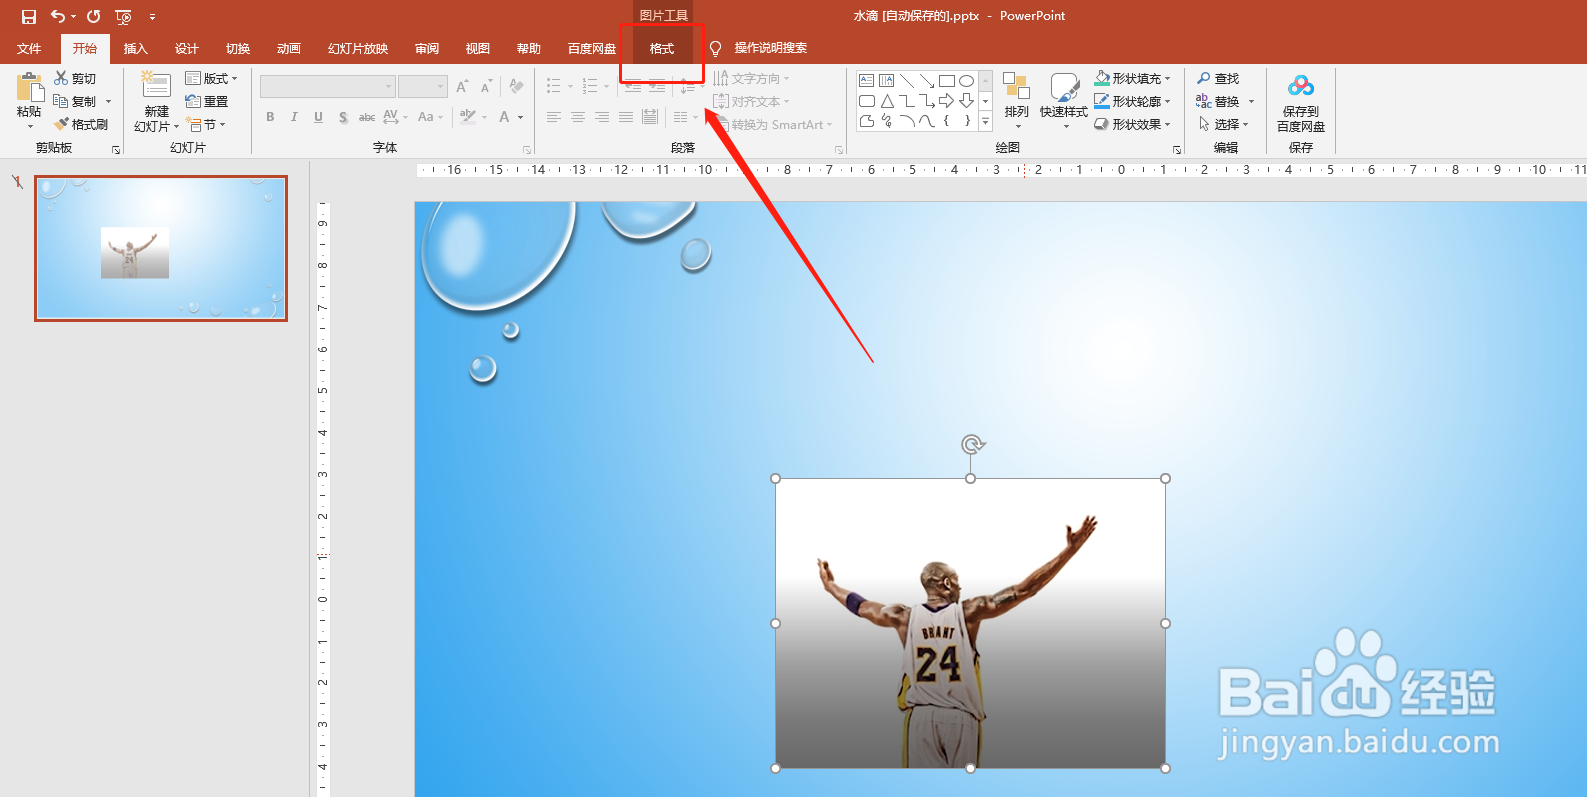Open the 绘图 format shape dialog launcher
1587x797 pixels.
pos(1177,150)
